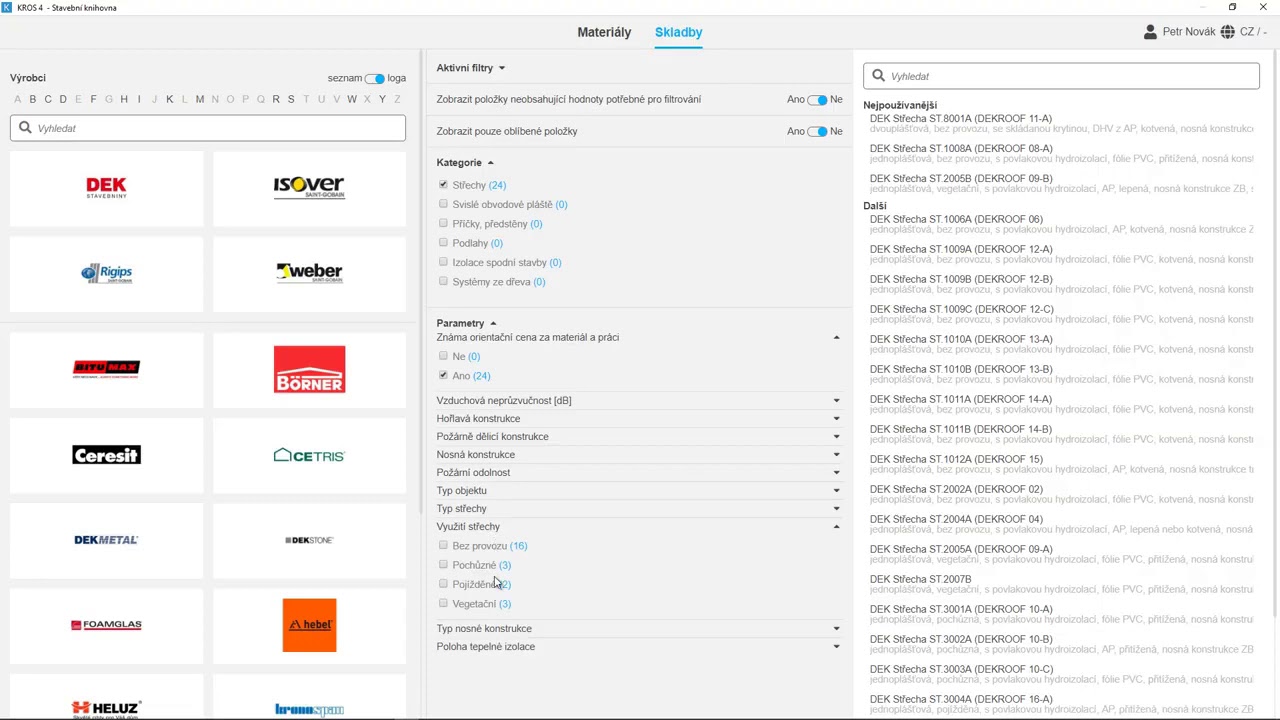Choose the Isover Saint-Gobain manufacturer logo
The height and width of the screenshot is (720, 1280).
click(x=309, y=187)
